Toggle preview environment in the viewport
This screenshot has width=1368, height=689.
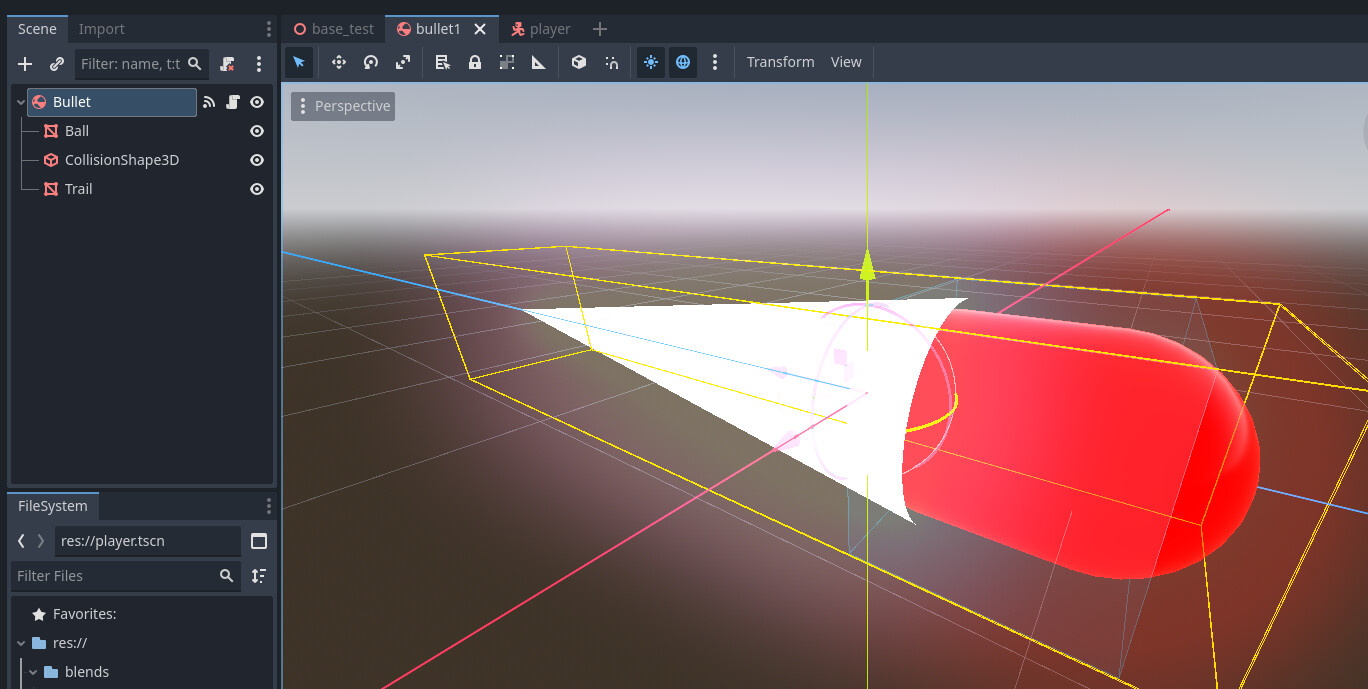(682, 62)
